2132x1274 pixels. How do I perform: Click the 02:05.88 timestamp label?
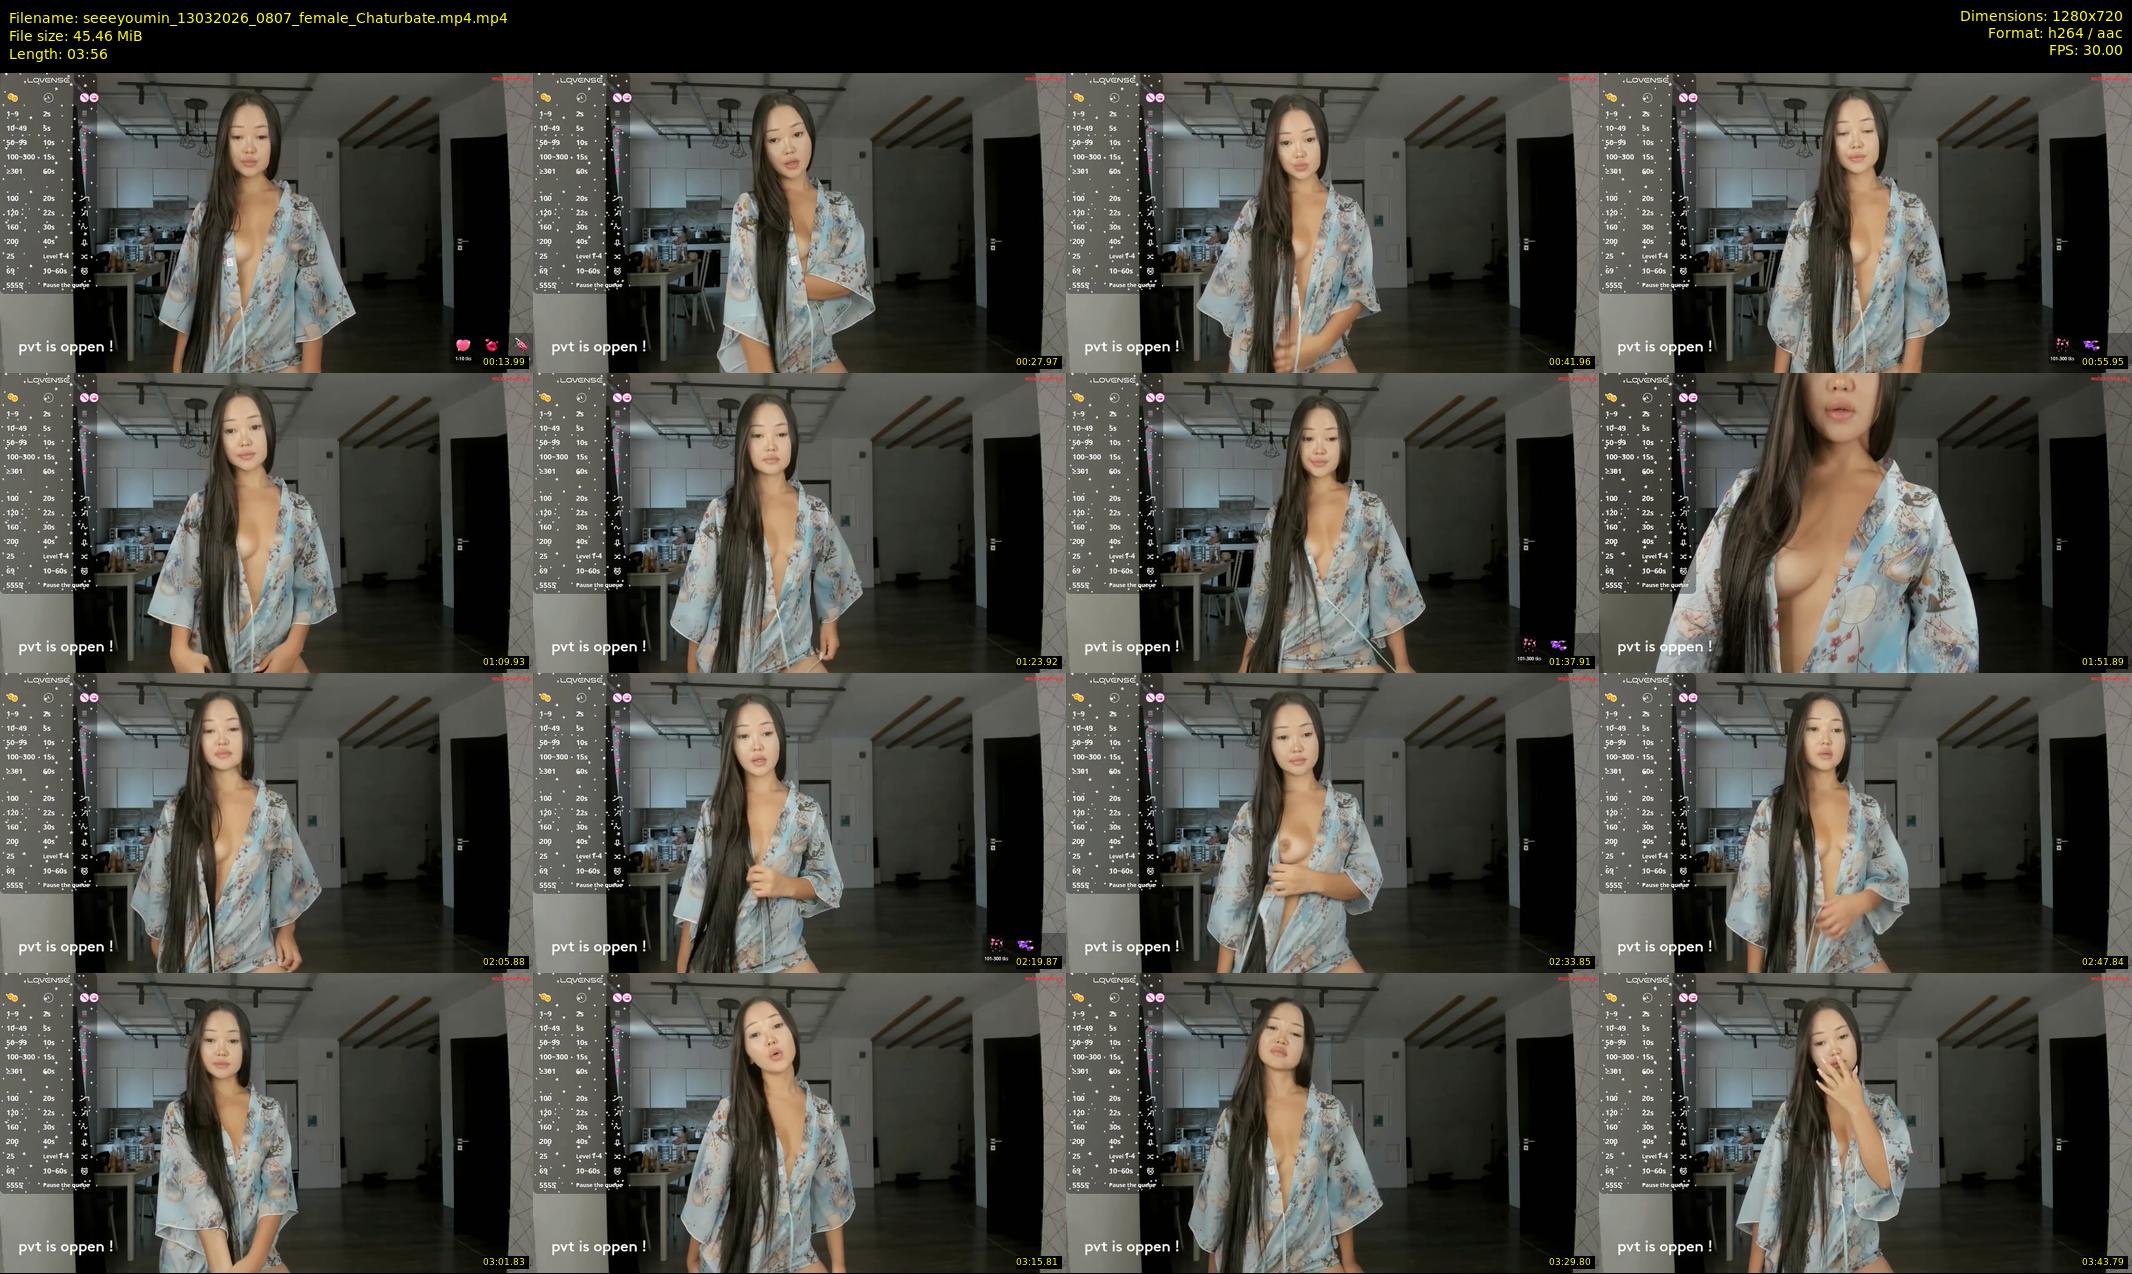tap(504, 962)
